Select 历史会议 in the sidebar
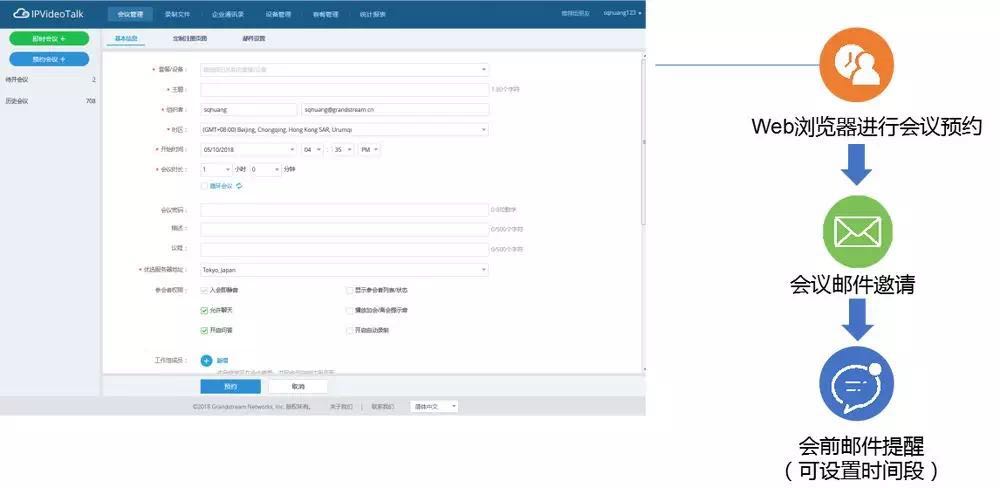Image resolution: width=1000 pixels, height=488 pixels. pyautogui.click(x=50, y=101)
